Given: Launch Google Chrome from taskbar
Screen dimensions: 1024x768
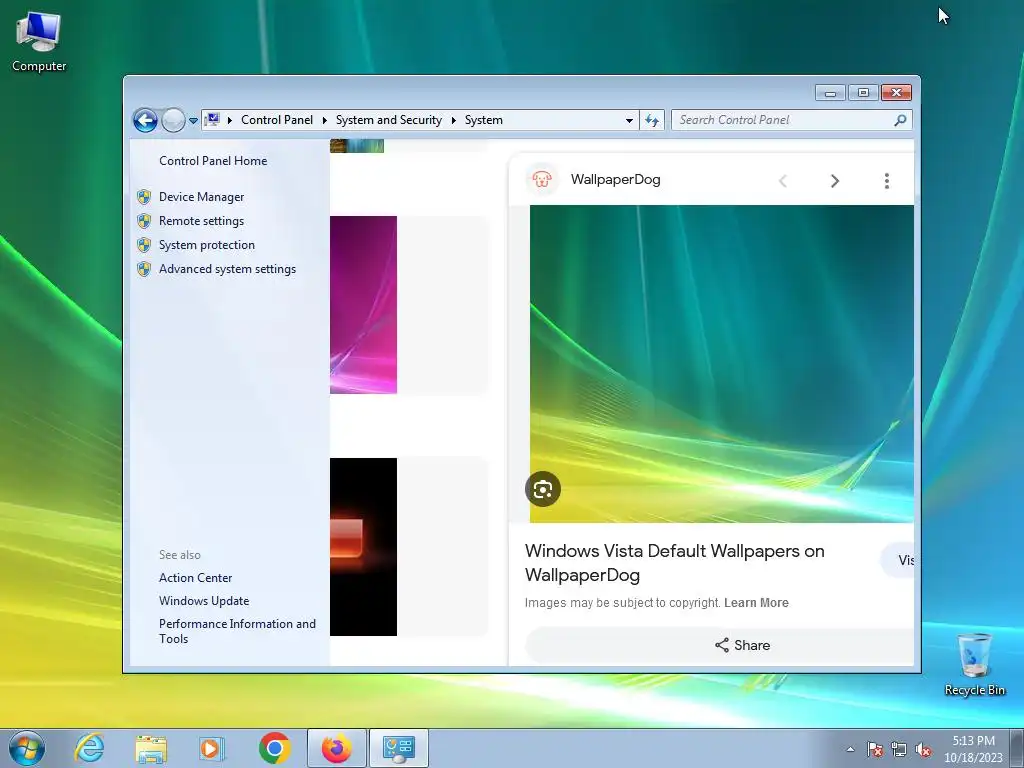Looking at the screenshot, I should 274,748.
